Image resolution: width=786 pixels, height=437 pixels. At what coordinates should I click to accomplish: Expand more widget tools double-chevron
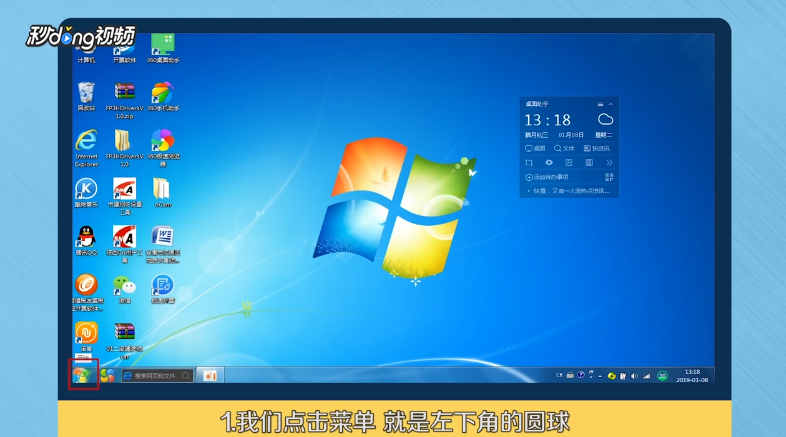[609, 162]
